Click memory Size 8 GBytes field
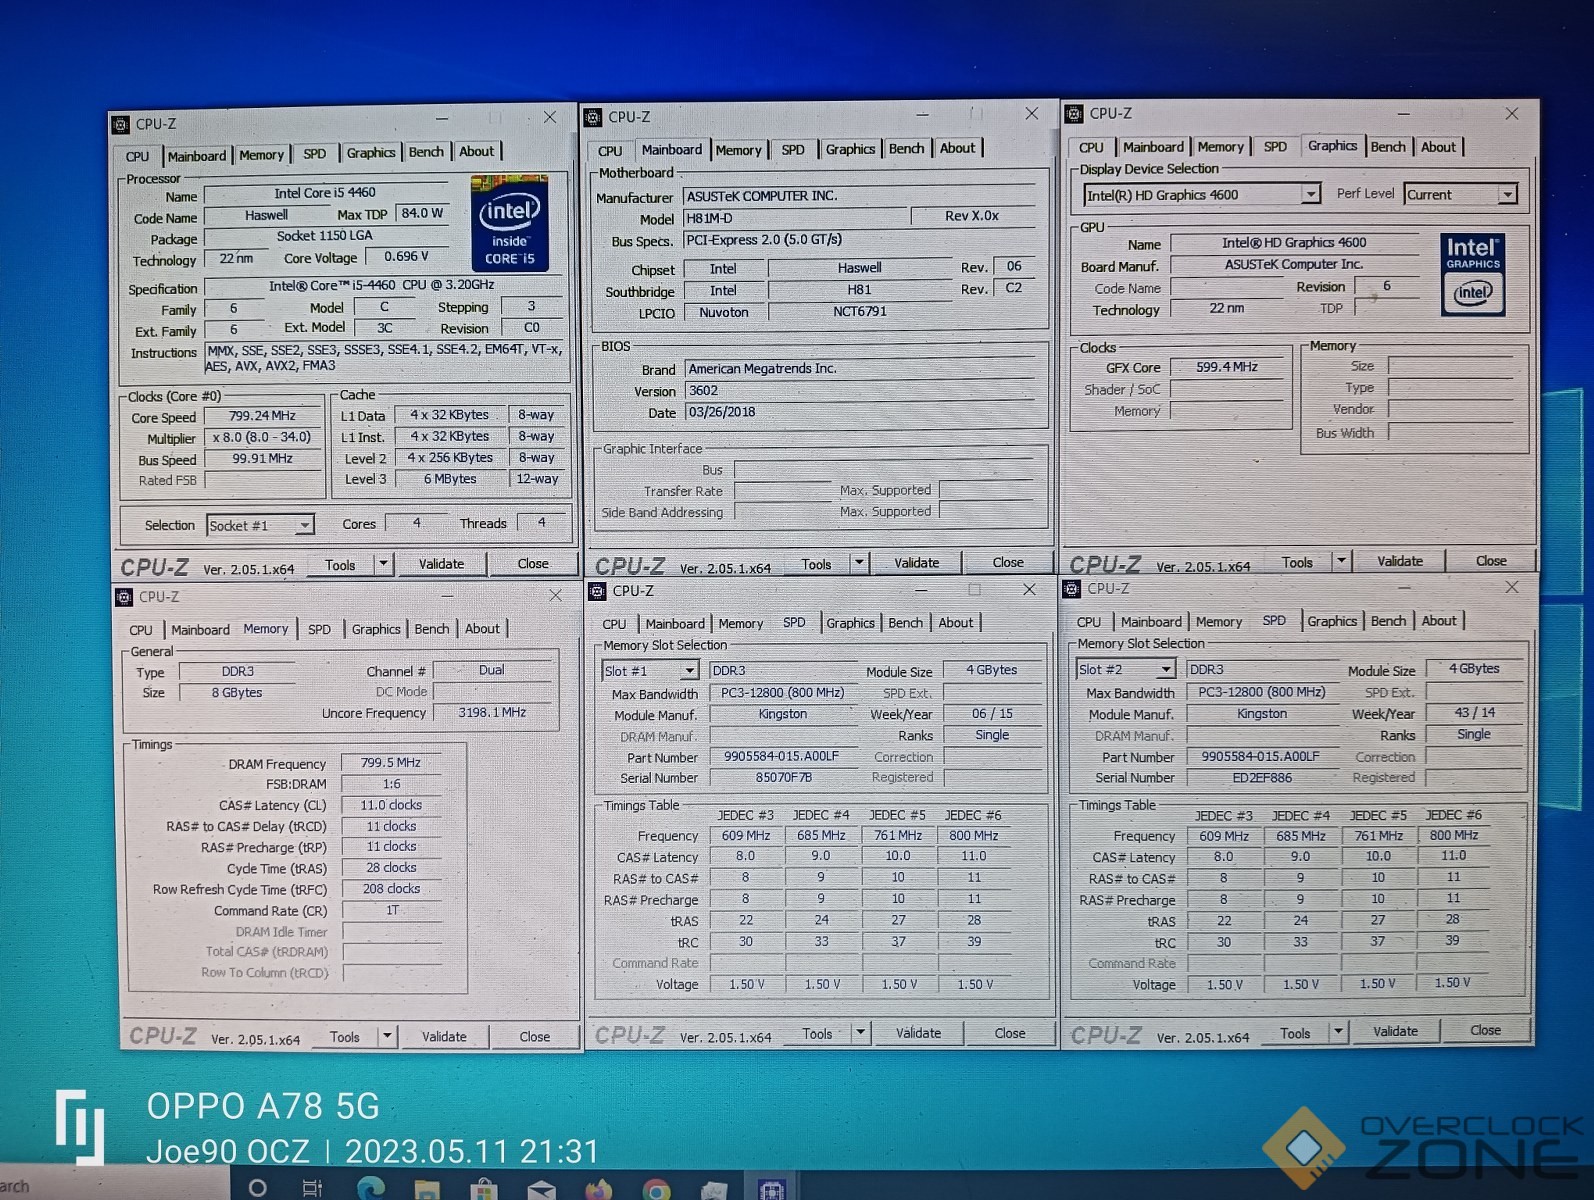The image size is (1594, 1200). pos(237,693)
